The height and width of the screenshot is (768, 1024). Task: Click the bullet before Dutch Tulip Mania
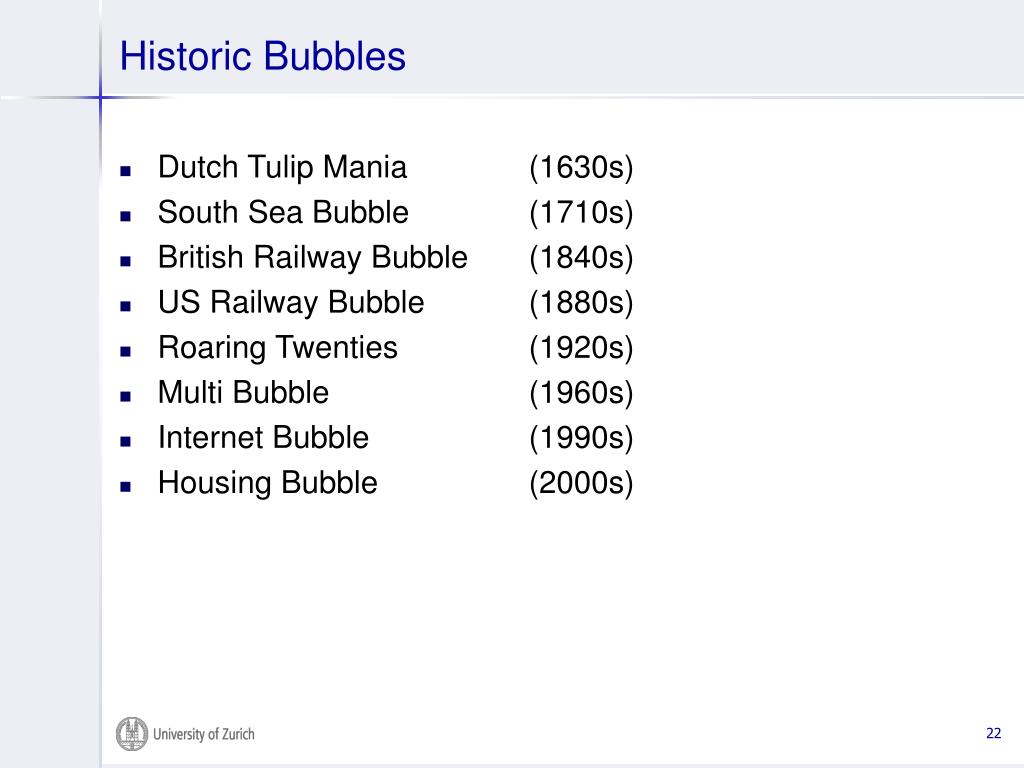tap(125, 171)
